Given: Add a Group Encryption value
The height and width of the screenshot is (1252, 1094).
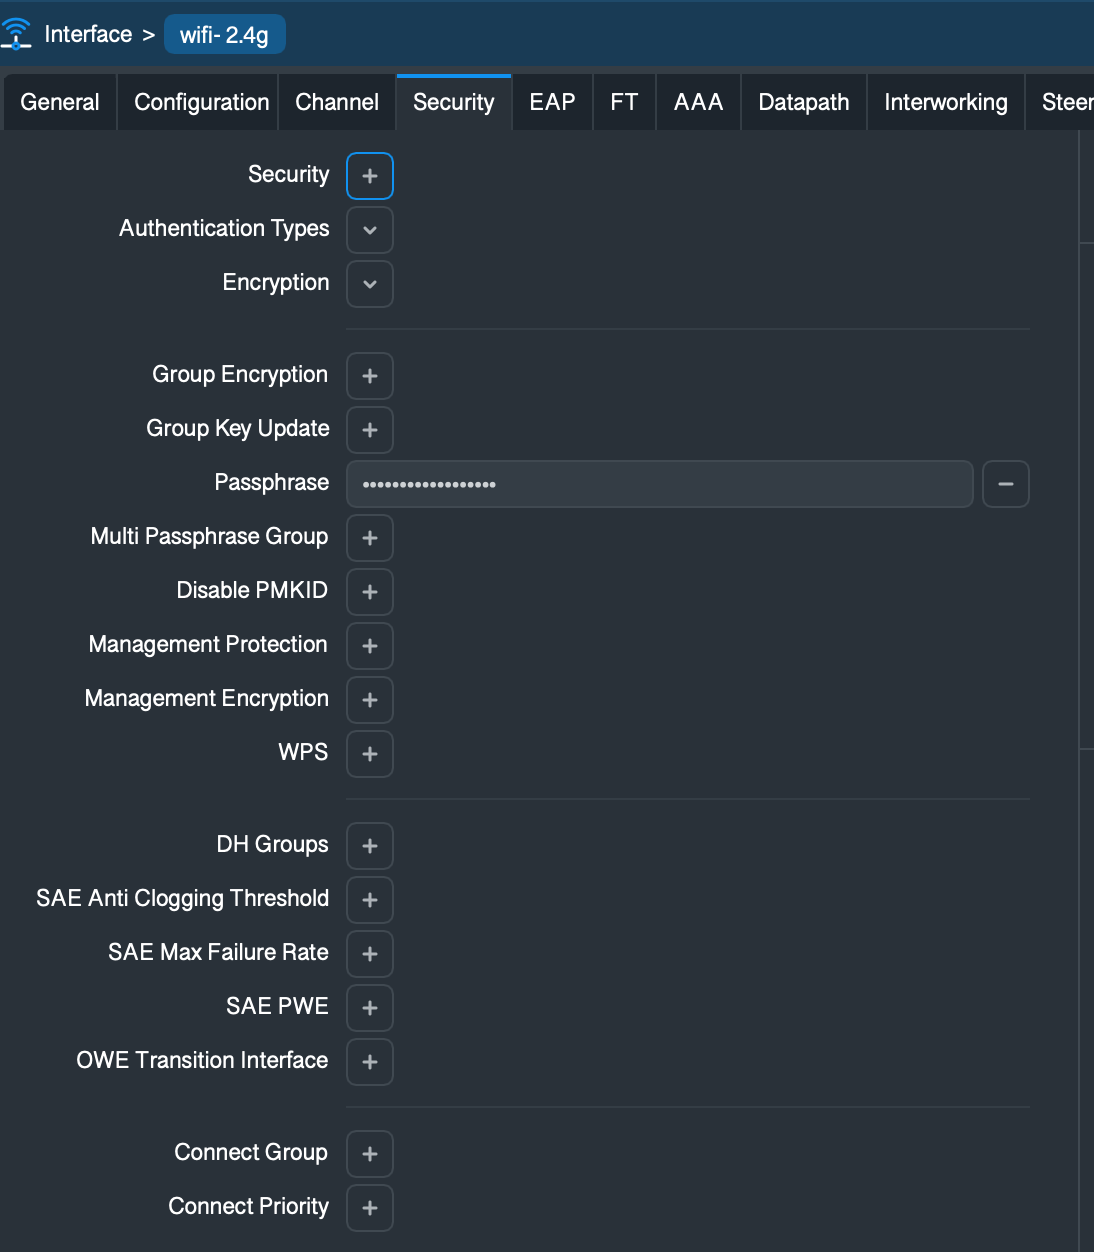Looking at the screenshot, I should [x=370, y=376].
